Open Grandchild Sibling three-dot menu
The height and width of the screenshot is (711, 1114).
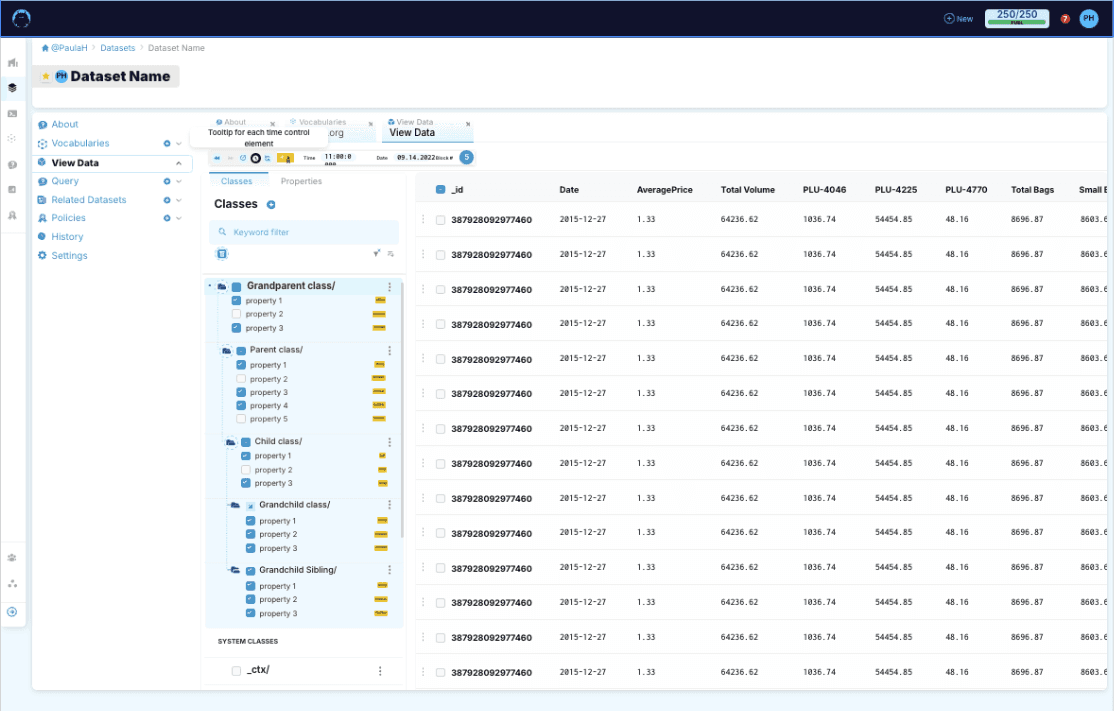tap(389, 570)
